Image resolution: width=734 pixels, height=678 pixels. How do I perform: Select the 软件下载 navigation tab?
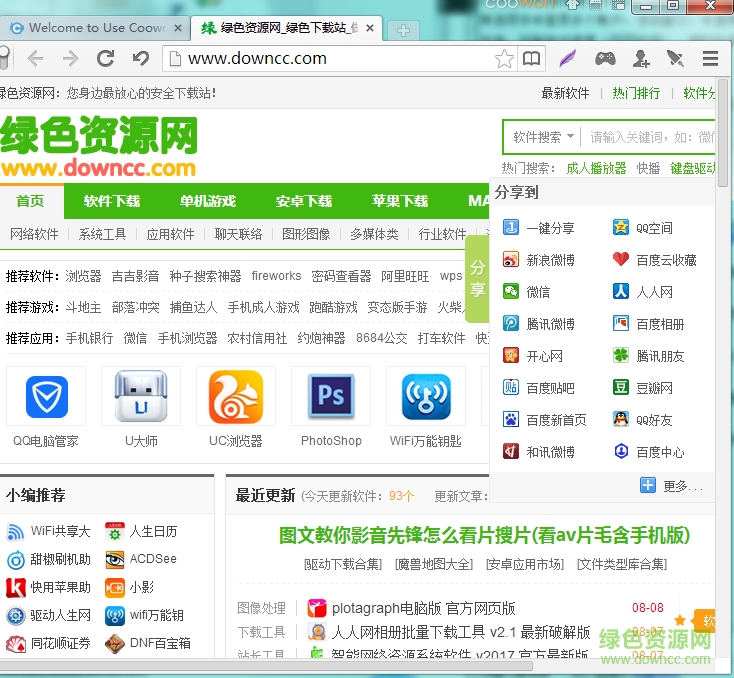[112, 201]
